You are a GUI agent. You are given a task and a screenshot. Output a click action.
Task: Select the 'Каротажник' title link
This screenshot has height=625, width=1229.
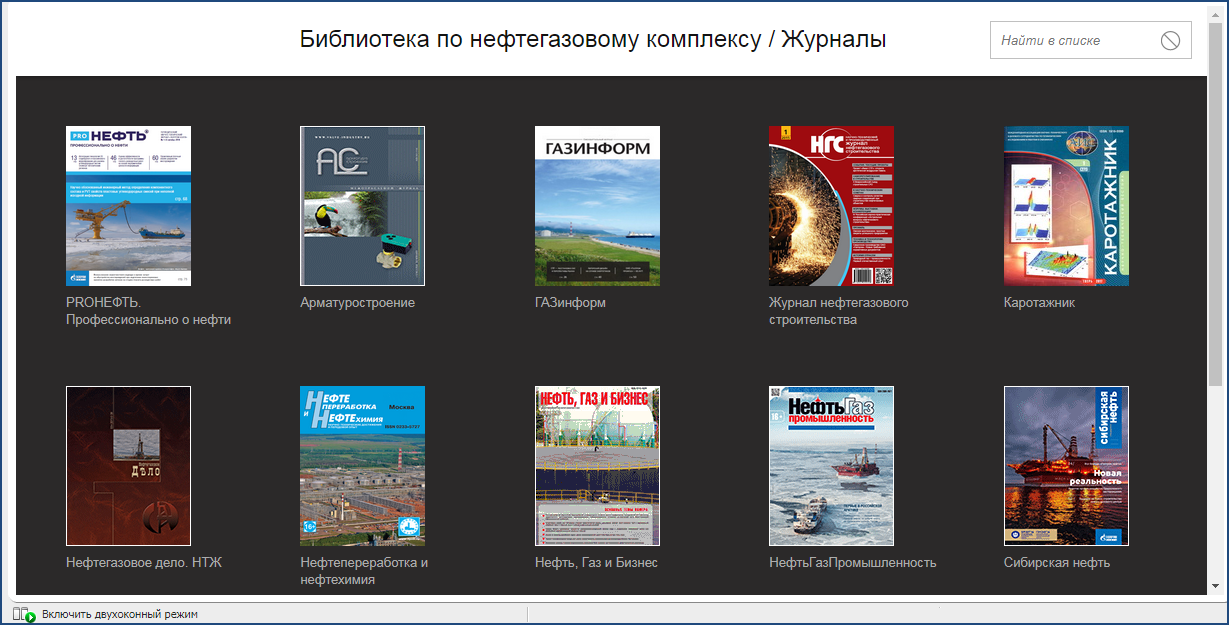coord(1039,302)
